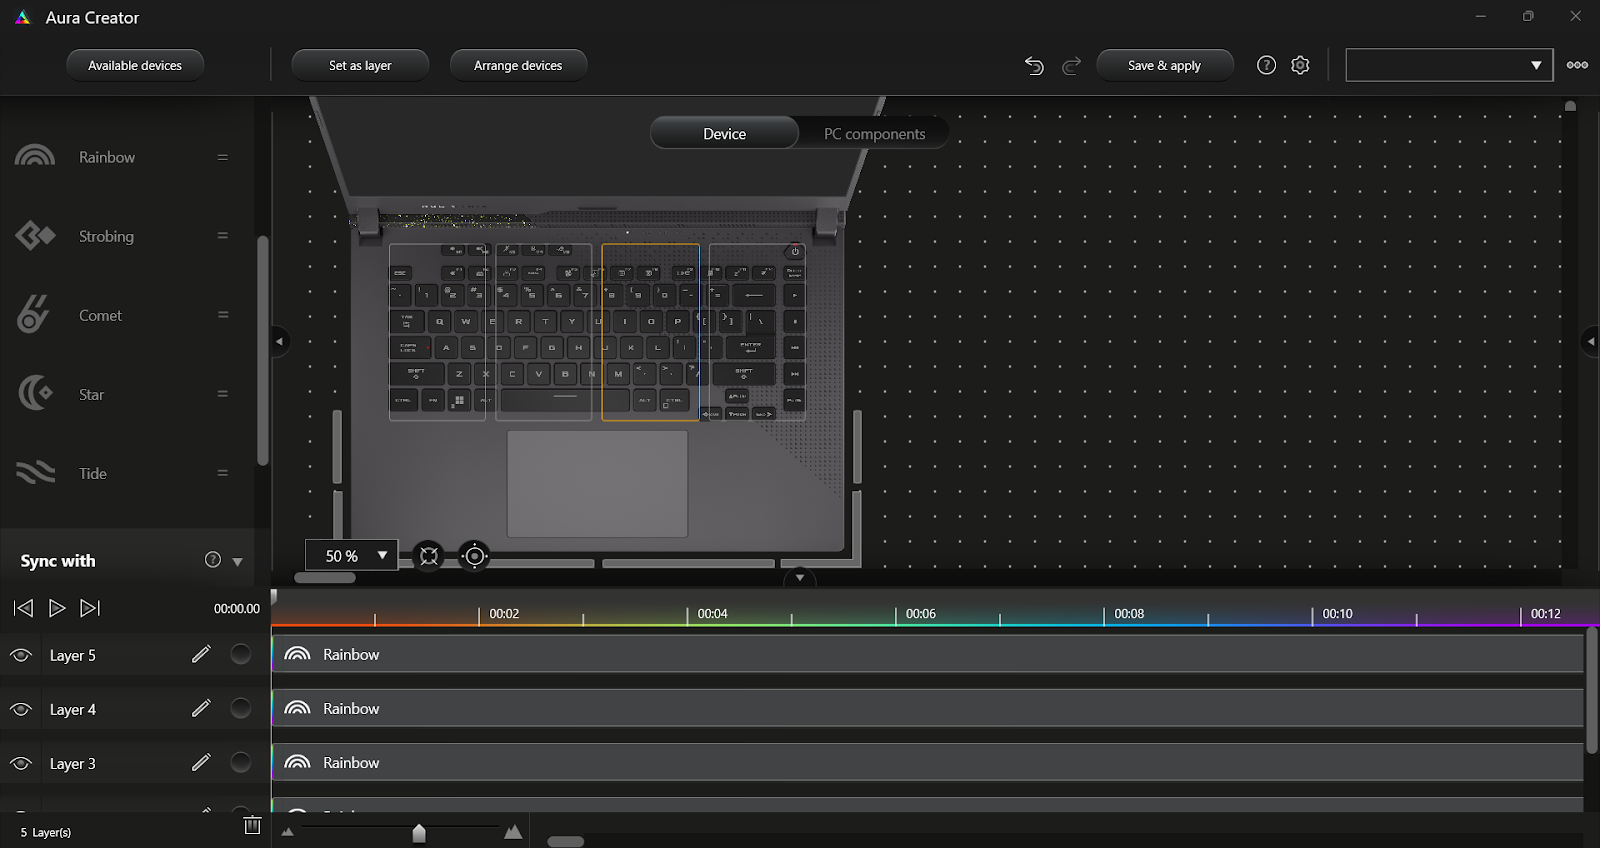1600x848 pixels.
Task: Zoom out timeline with small triangle
Action: [x=288, y=832]
